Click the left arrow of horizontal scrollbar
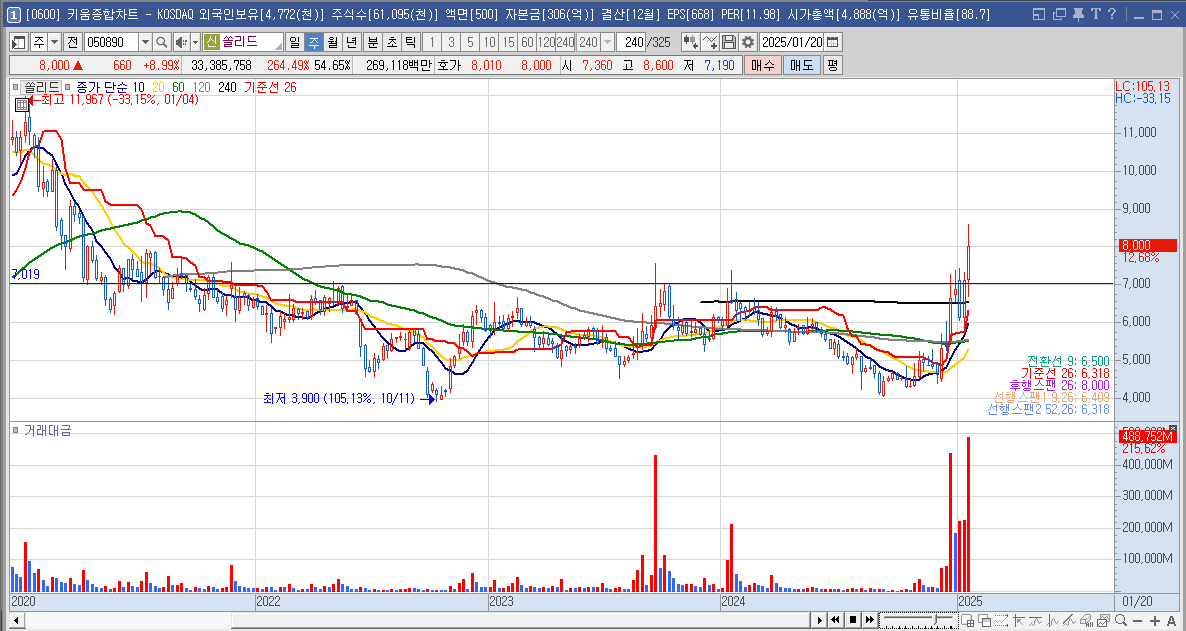The image size is (1186, 631). coord(17,620)
